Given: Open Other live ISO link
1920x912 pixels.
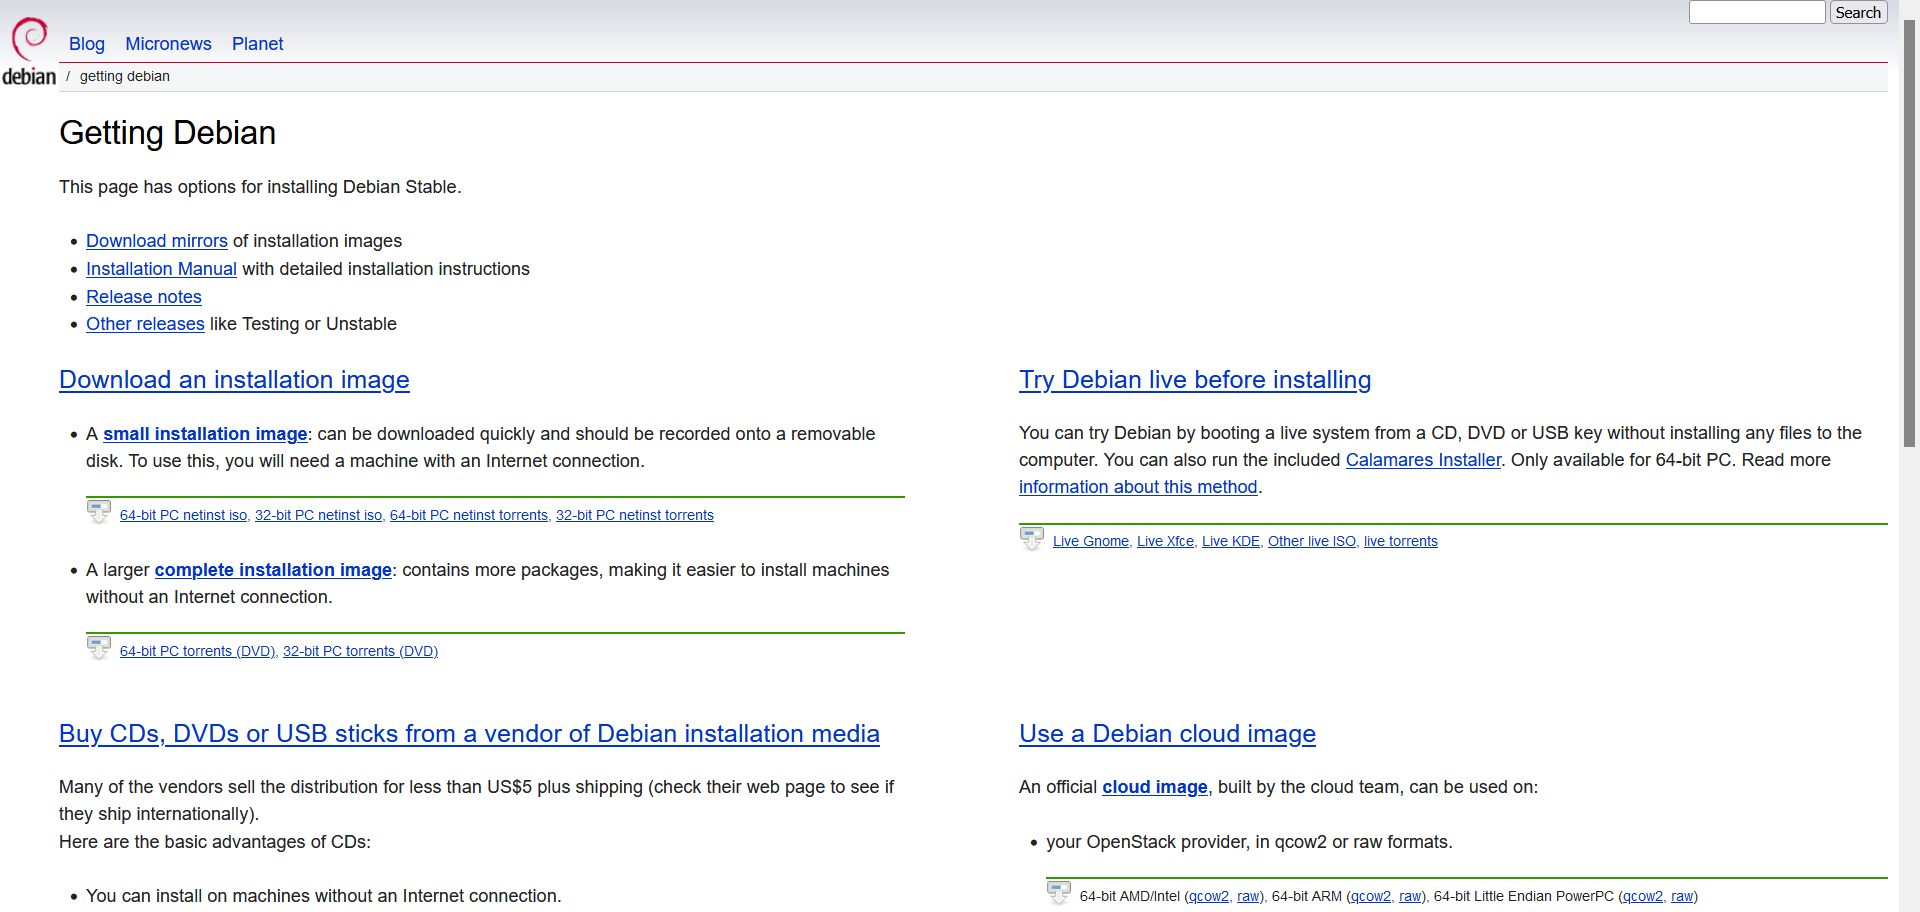Looking at the screenshot, I should [x=1312, y=541].
